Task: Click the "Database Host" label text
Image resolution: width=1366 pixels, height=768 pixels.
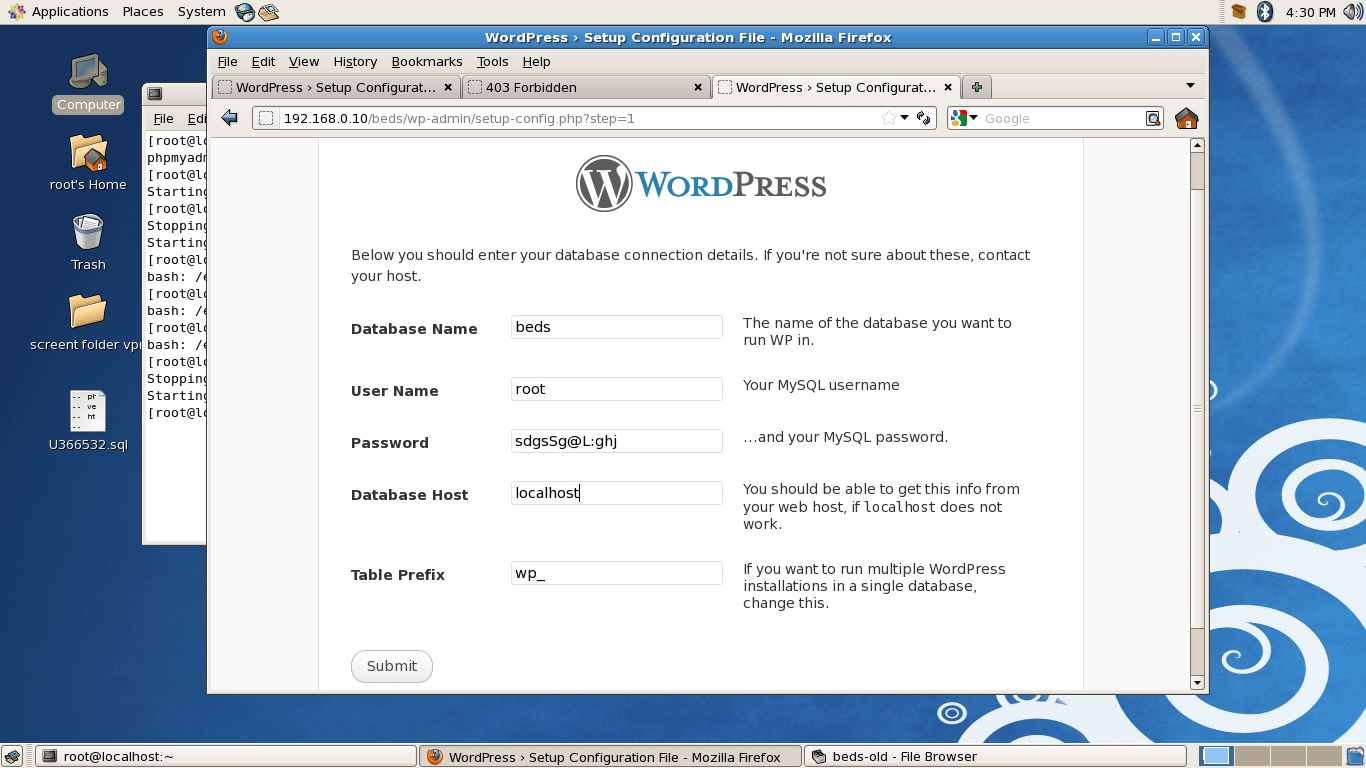Action: (x=409, y=495)
